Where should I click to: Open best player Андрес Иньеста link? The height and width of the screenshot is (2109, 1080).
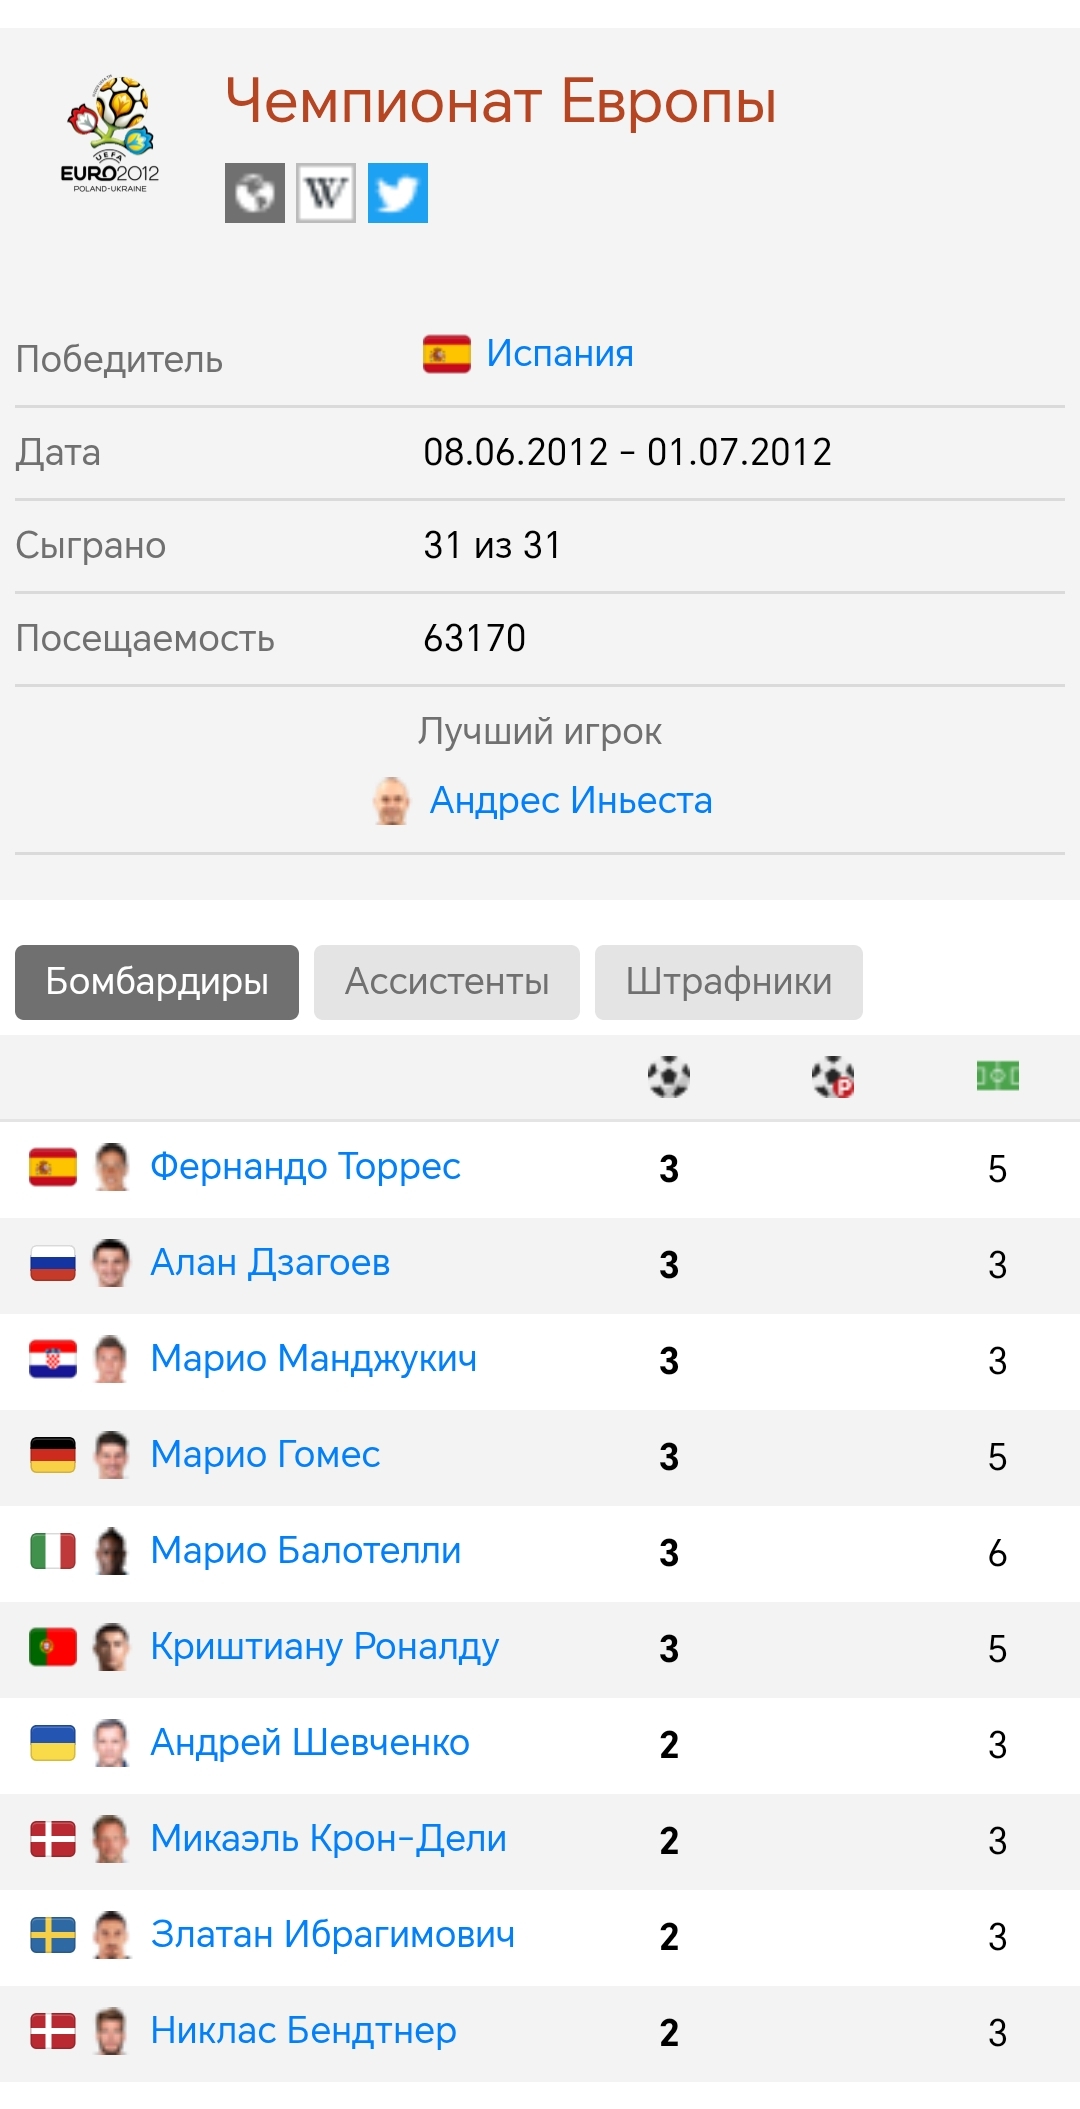tap(571, 801)
